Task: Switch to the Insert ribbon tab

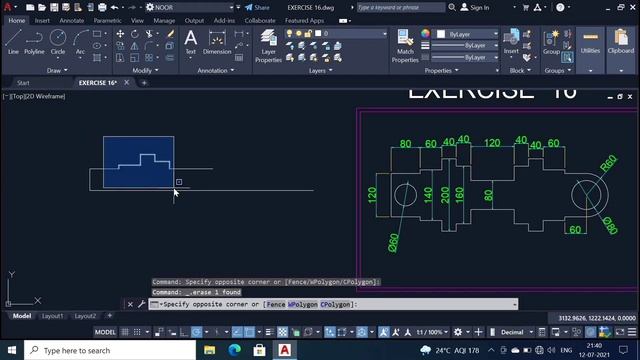Action: [42, 20]
